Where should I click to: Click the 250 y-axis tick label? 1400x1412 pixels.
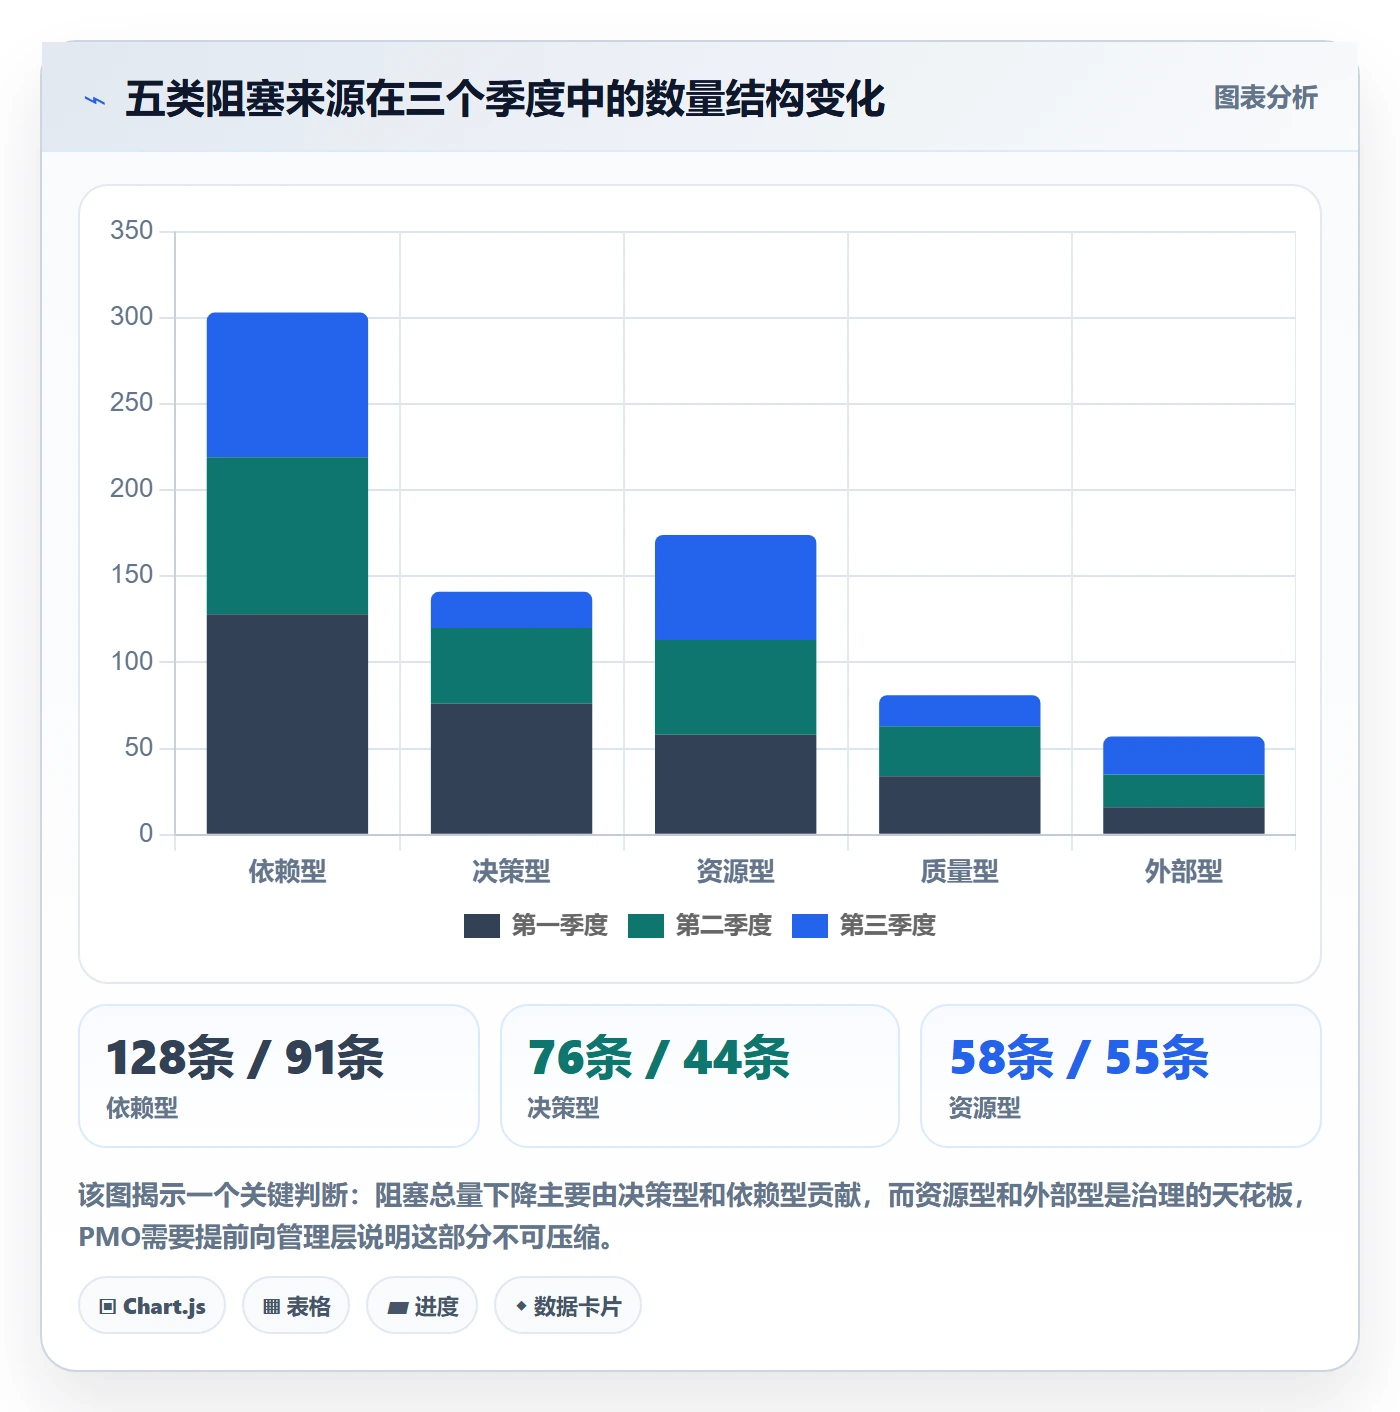131,403
